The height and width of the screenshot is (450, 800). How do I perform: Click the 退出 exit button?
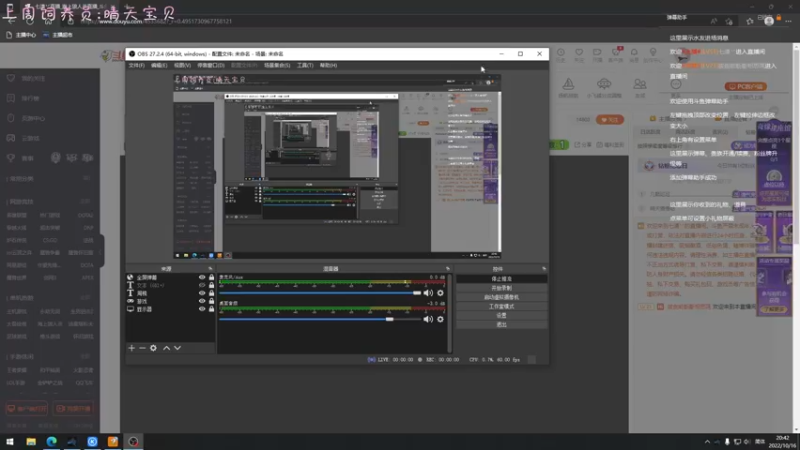502,325
